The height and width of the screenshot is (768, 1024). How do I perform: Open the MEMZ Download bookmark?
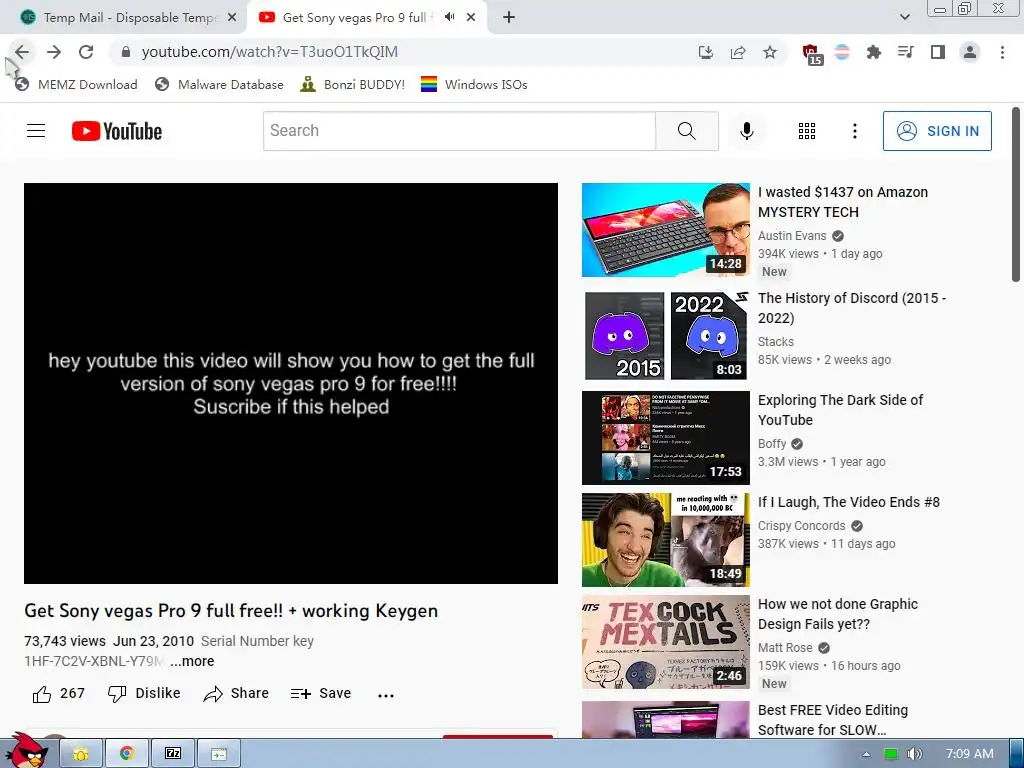76,84
